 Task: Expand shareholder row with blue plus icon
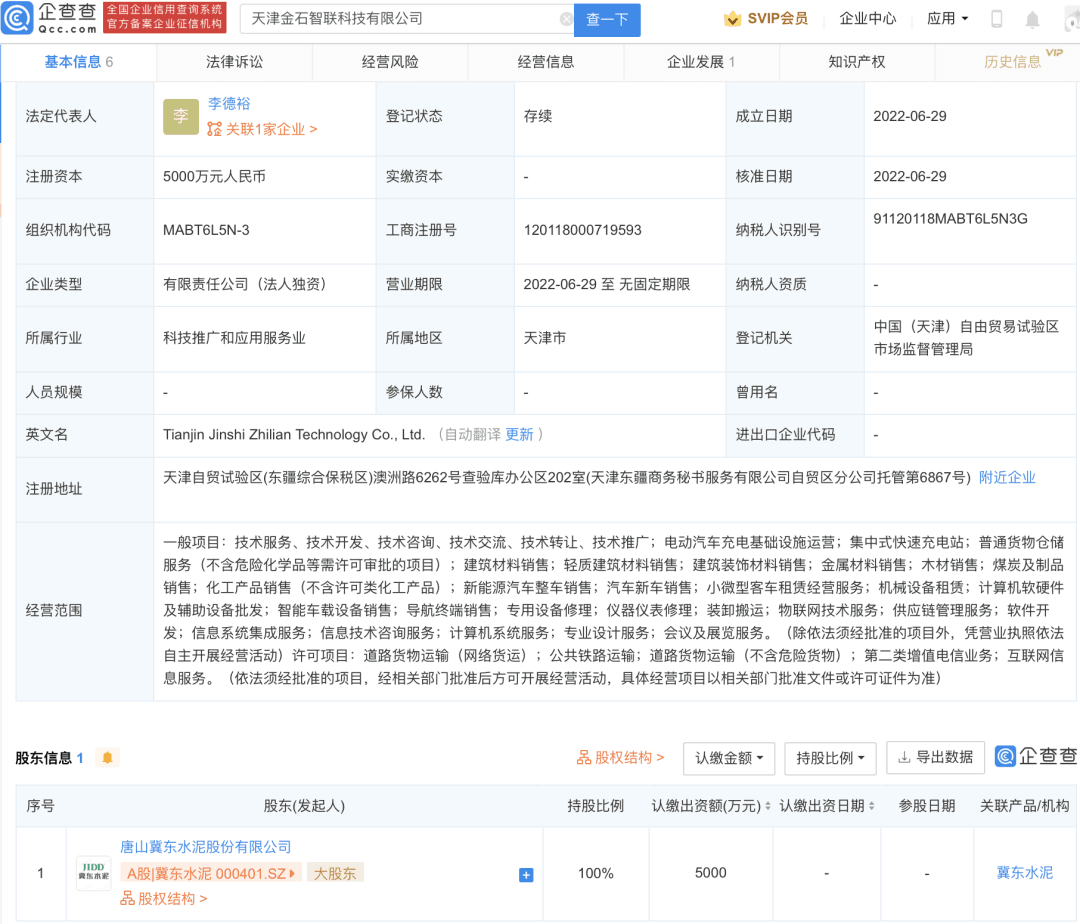click(526, 875)
